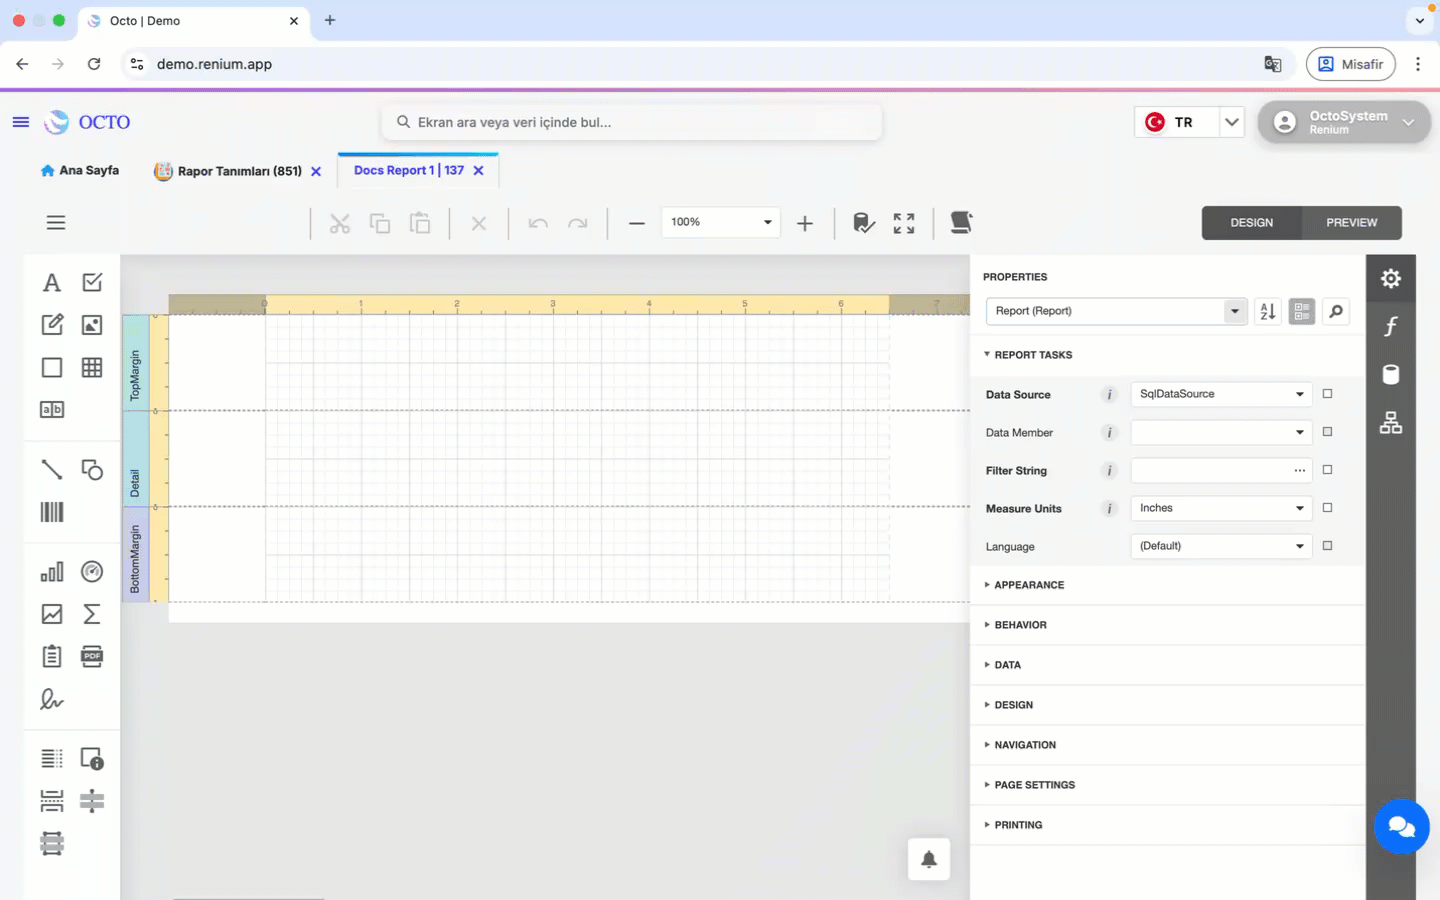
Task: Select the Barcode tool
Action: tap(52, 512)
